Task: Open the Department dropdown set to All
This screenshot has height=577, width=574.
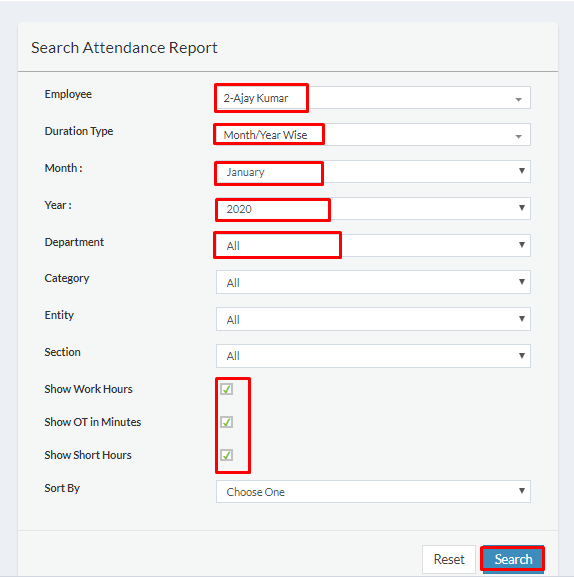Action: coord(373,245)
